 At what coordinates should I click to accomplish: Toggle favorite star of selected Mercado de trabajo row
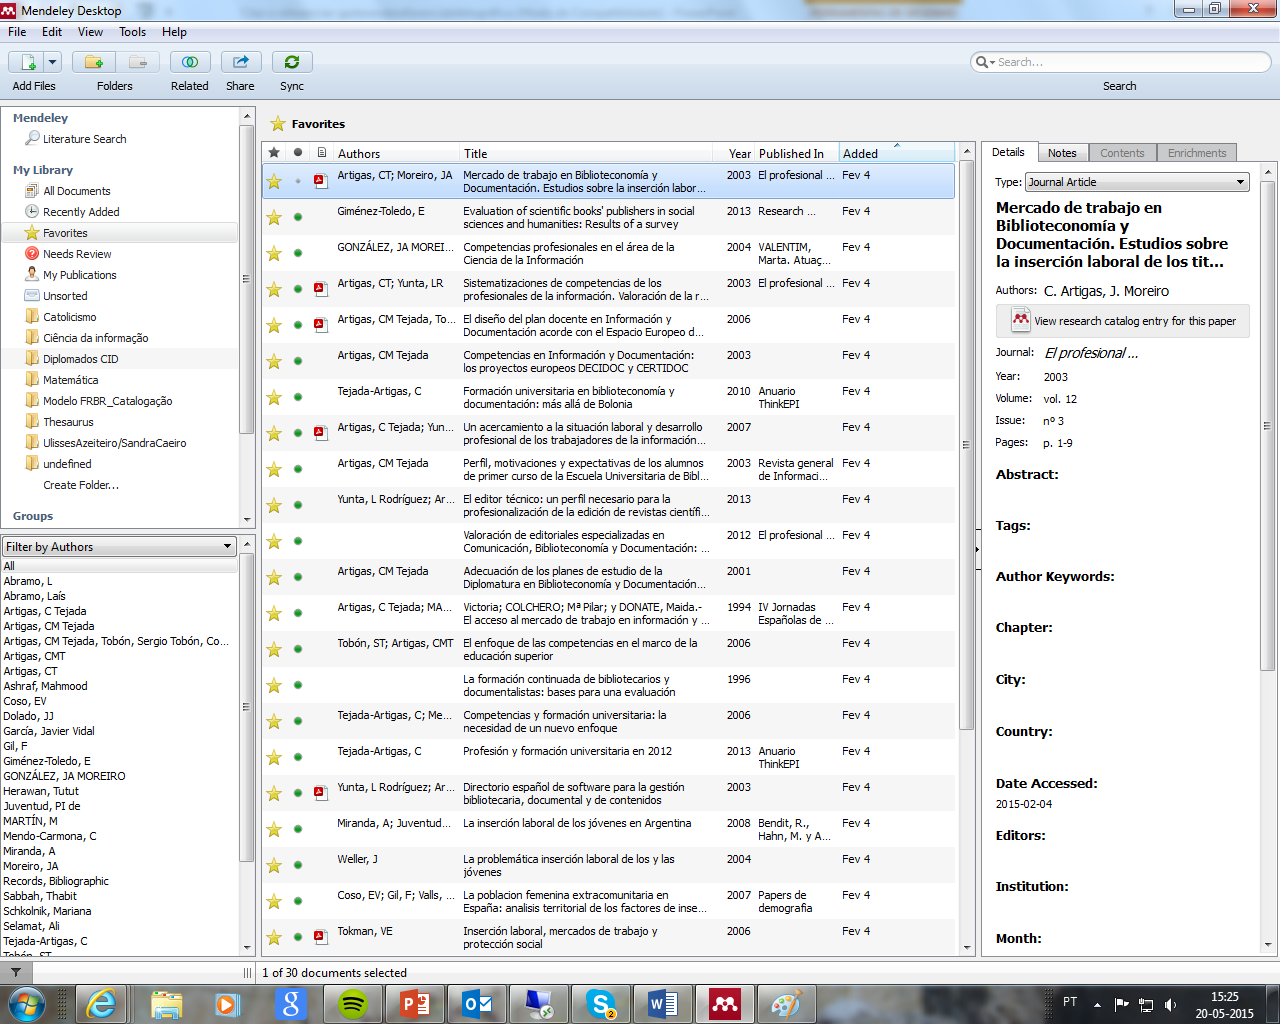click(x=274, y=181)
